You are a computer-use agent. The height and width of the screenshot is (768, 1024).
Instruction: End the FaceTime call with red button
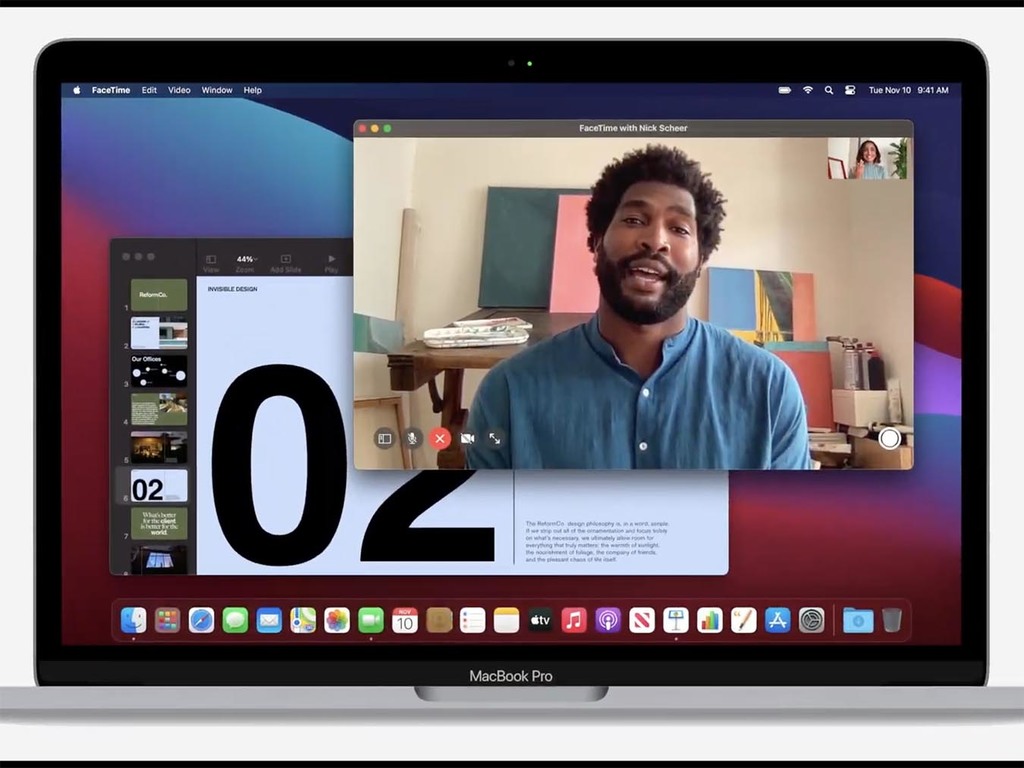pos(440,438)
